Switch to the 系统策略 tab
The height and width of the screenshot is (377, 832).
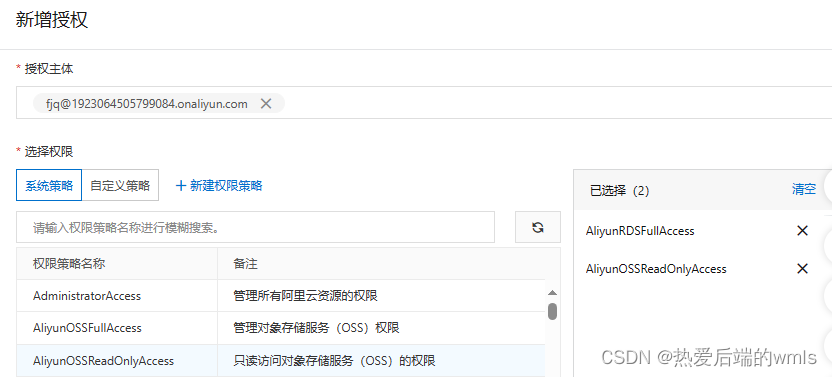tap(49, 185)
